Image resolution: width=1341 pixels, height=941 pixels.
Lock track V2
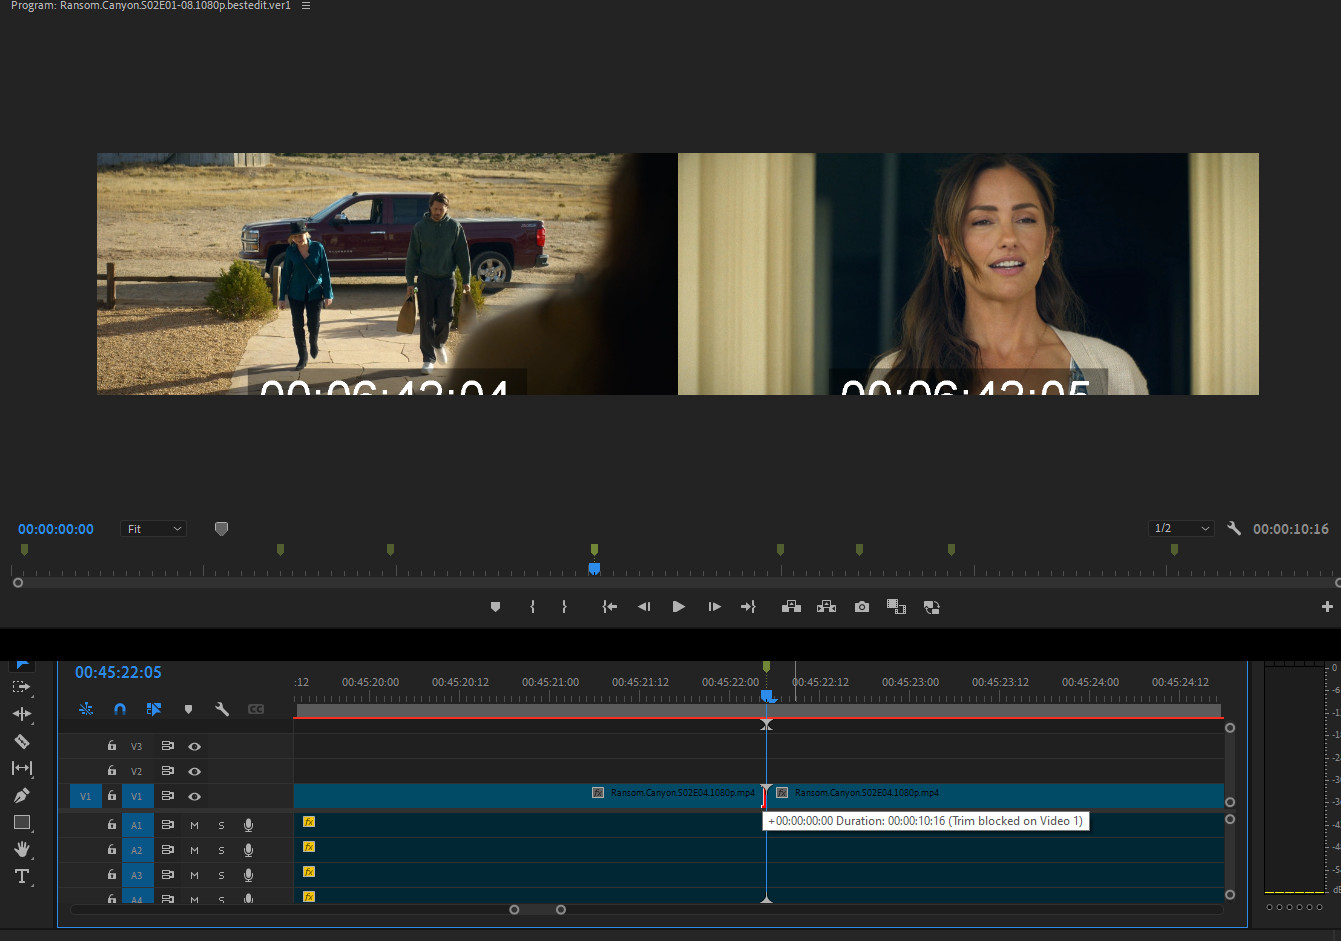click(112, 771)
